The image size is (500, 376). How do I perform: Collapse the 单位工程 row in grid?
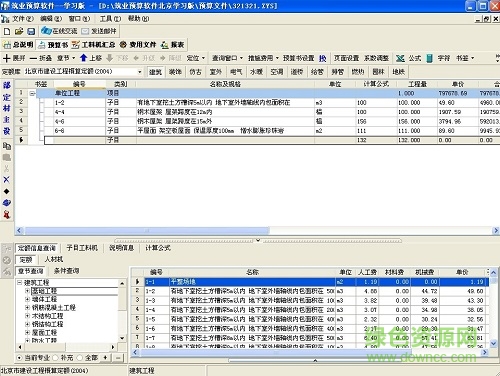32,94
